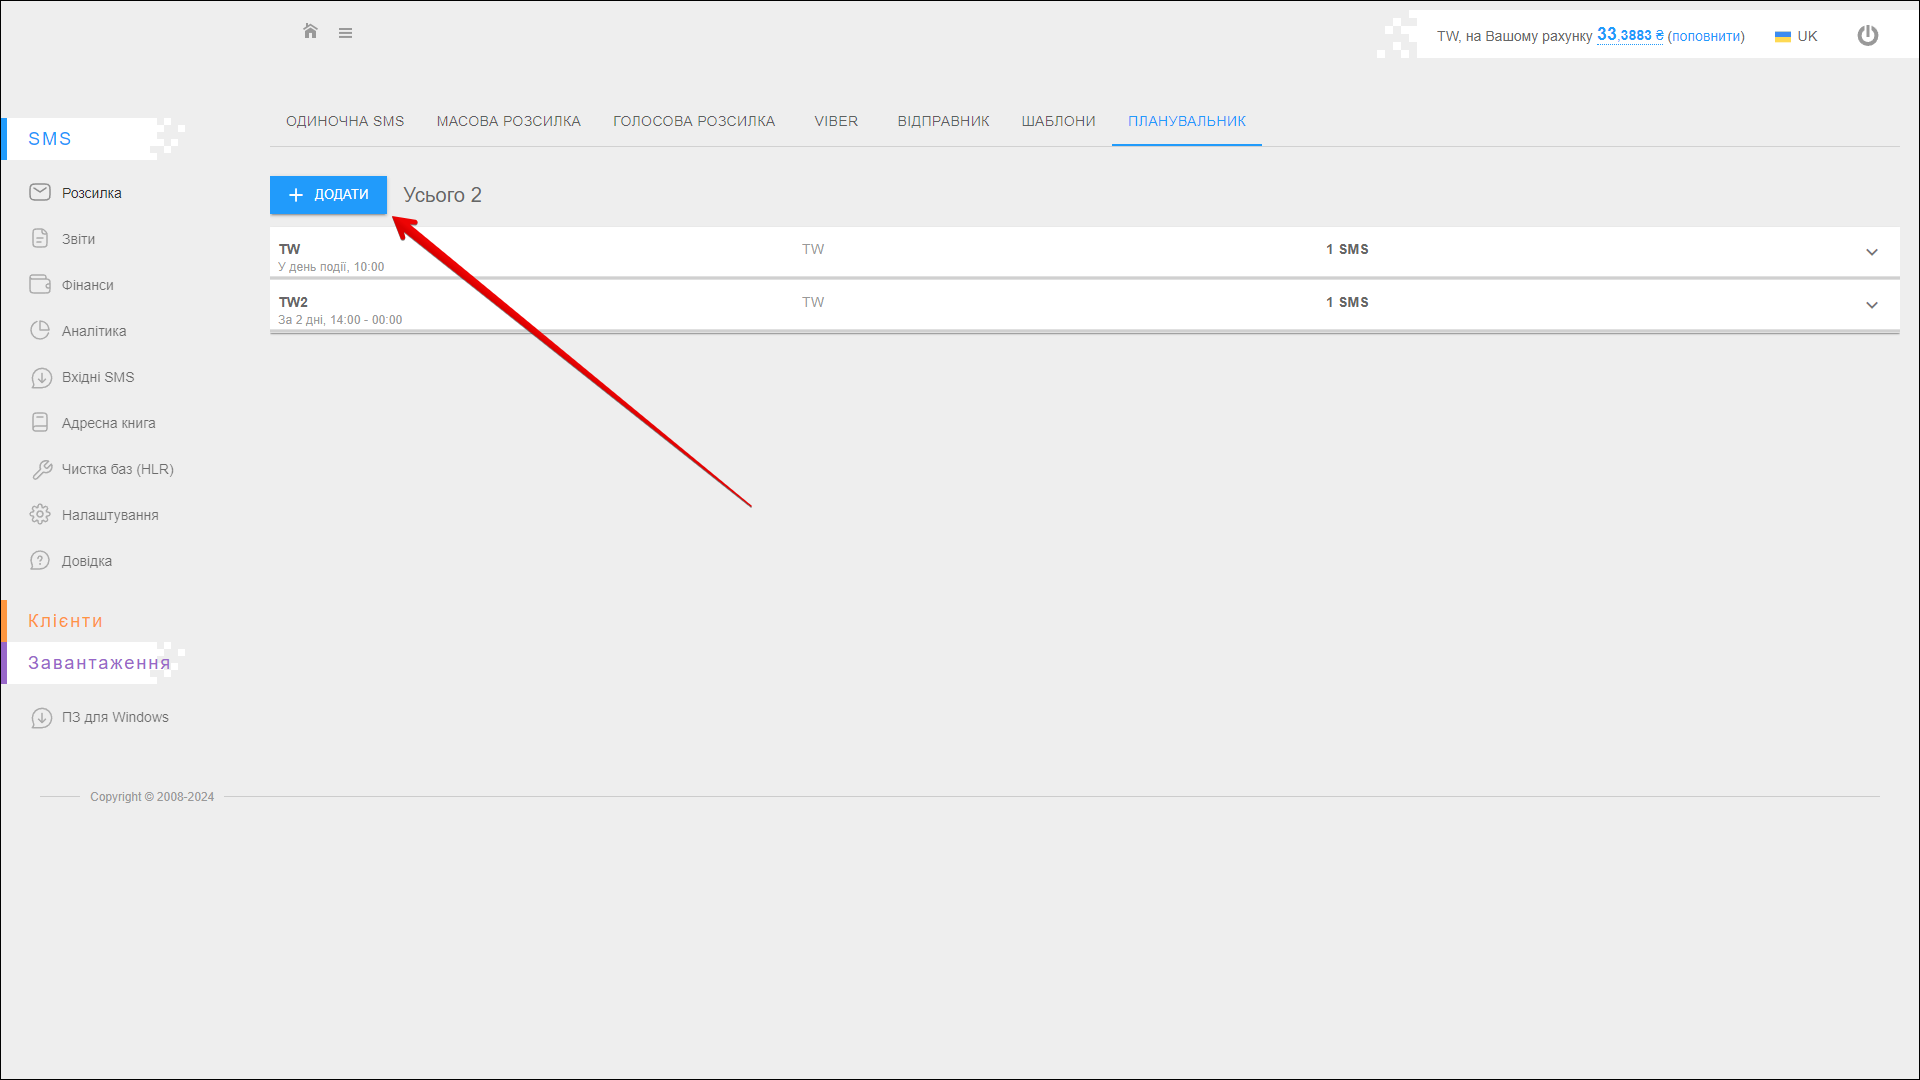
Task: Open Розсилка envelope icon in sidebar
Action: [x=40, y=192]
